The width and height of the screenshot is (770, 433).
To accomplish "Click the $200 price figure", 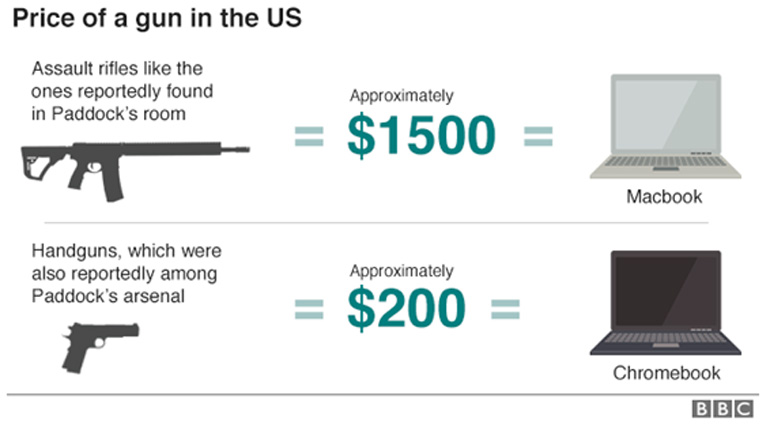I will point(406,309).
